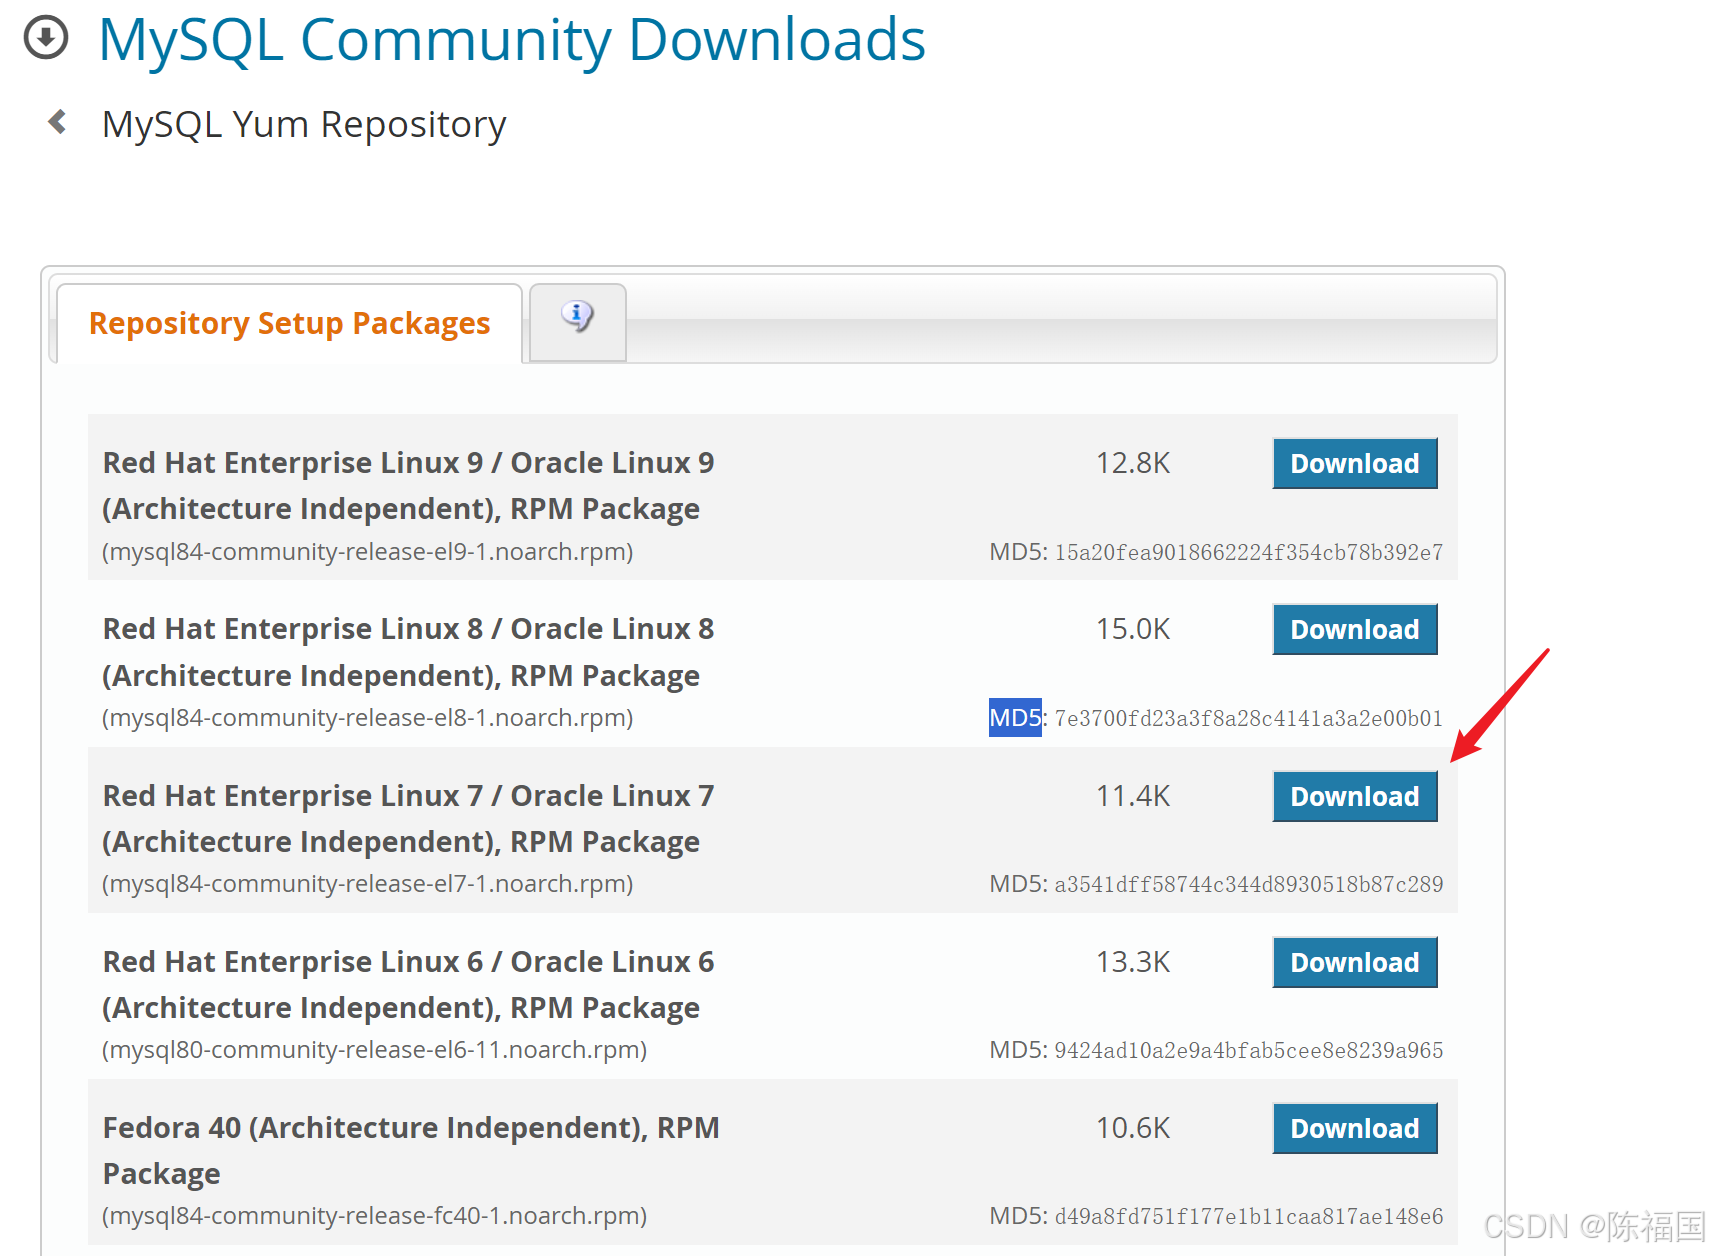Click the Red Hat Enterprise Linux 9 title
Viewport: 1711px width, 1256px height.
tap(408, 486)
